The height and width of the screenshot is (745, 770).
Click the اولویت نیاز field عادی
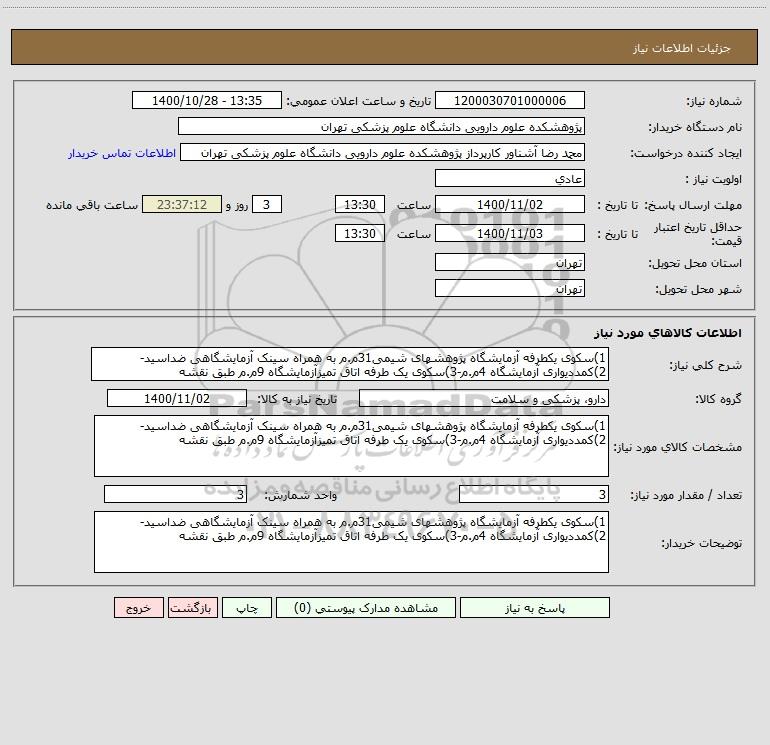tap(510, 178)
